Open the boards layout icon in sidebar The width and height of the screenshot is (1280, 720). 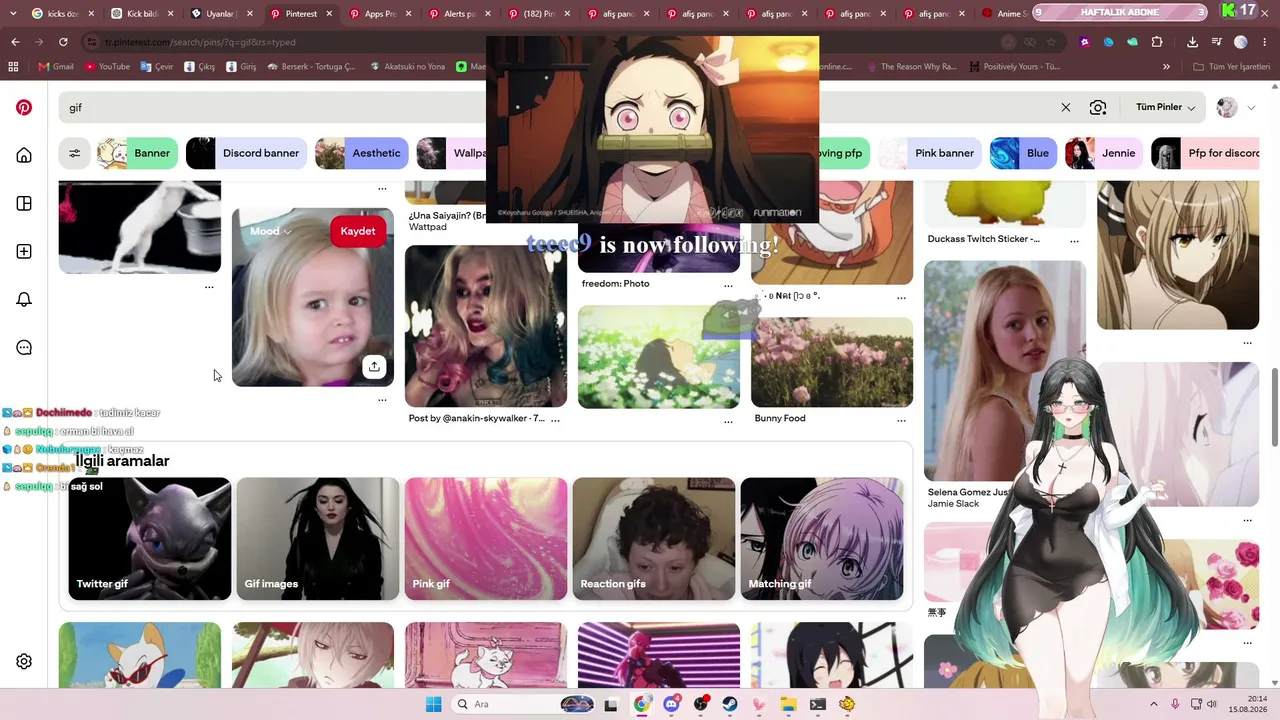coord(24,203)
